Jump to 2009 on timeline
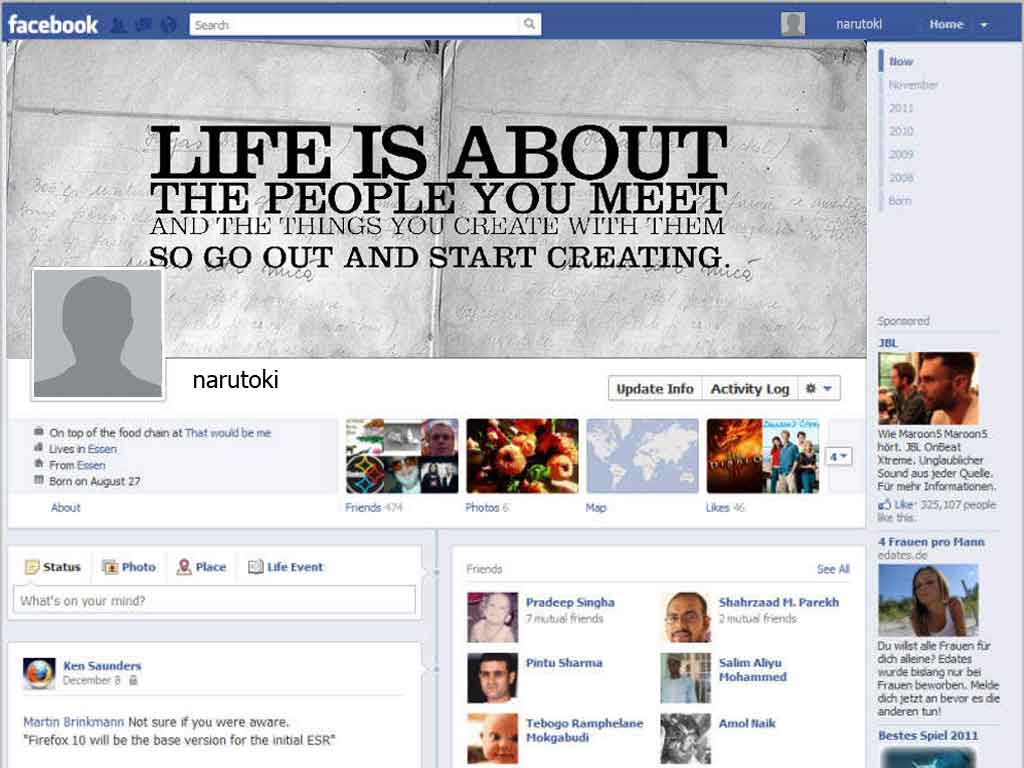Image resolution: width=1024 pixels, height=768 pixels. [901, 154]
